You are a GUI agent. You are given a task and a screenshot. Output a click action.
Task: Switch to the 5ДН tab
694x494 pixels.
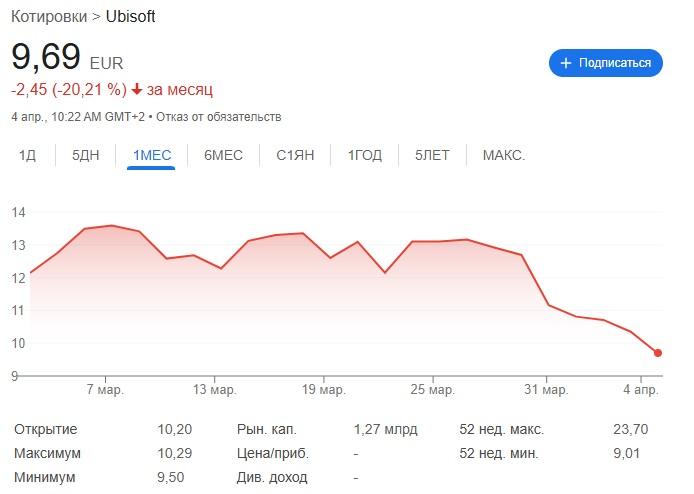[85, 155]
